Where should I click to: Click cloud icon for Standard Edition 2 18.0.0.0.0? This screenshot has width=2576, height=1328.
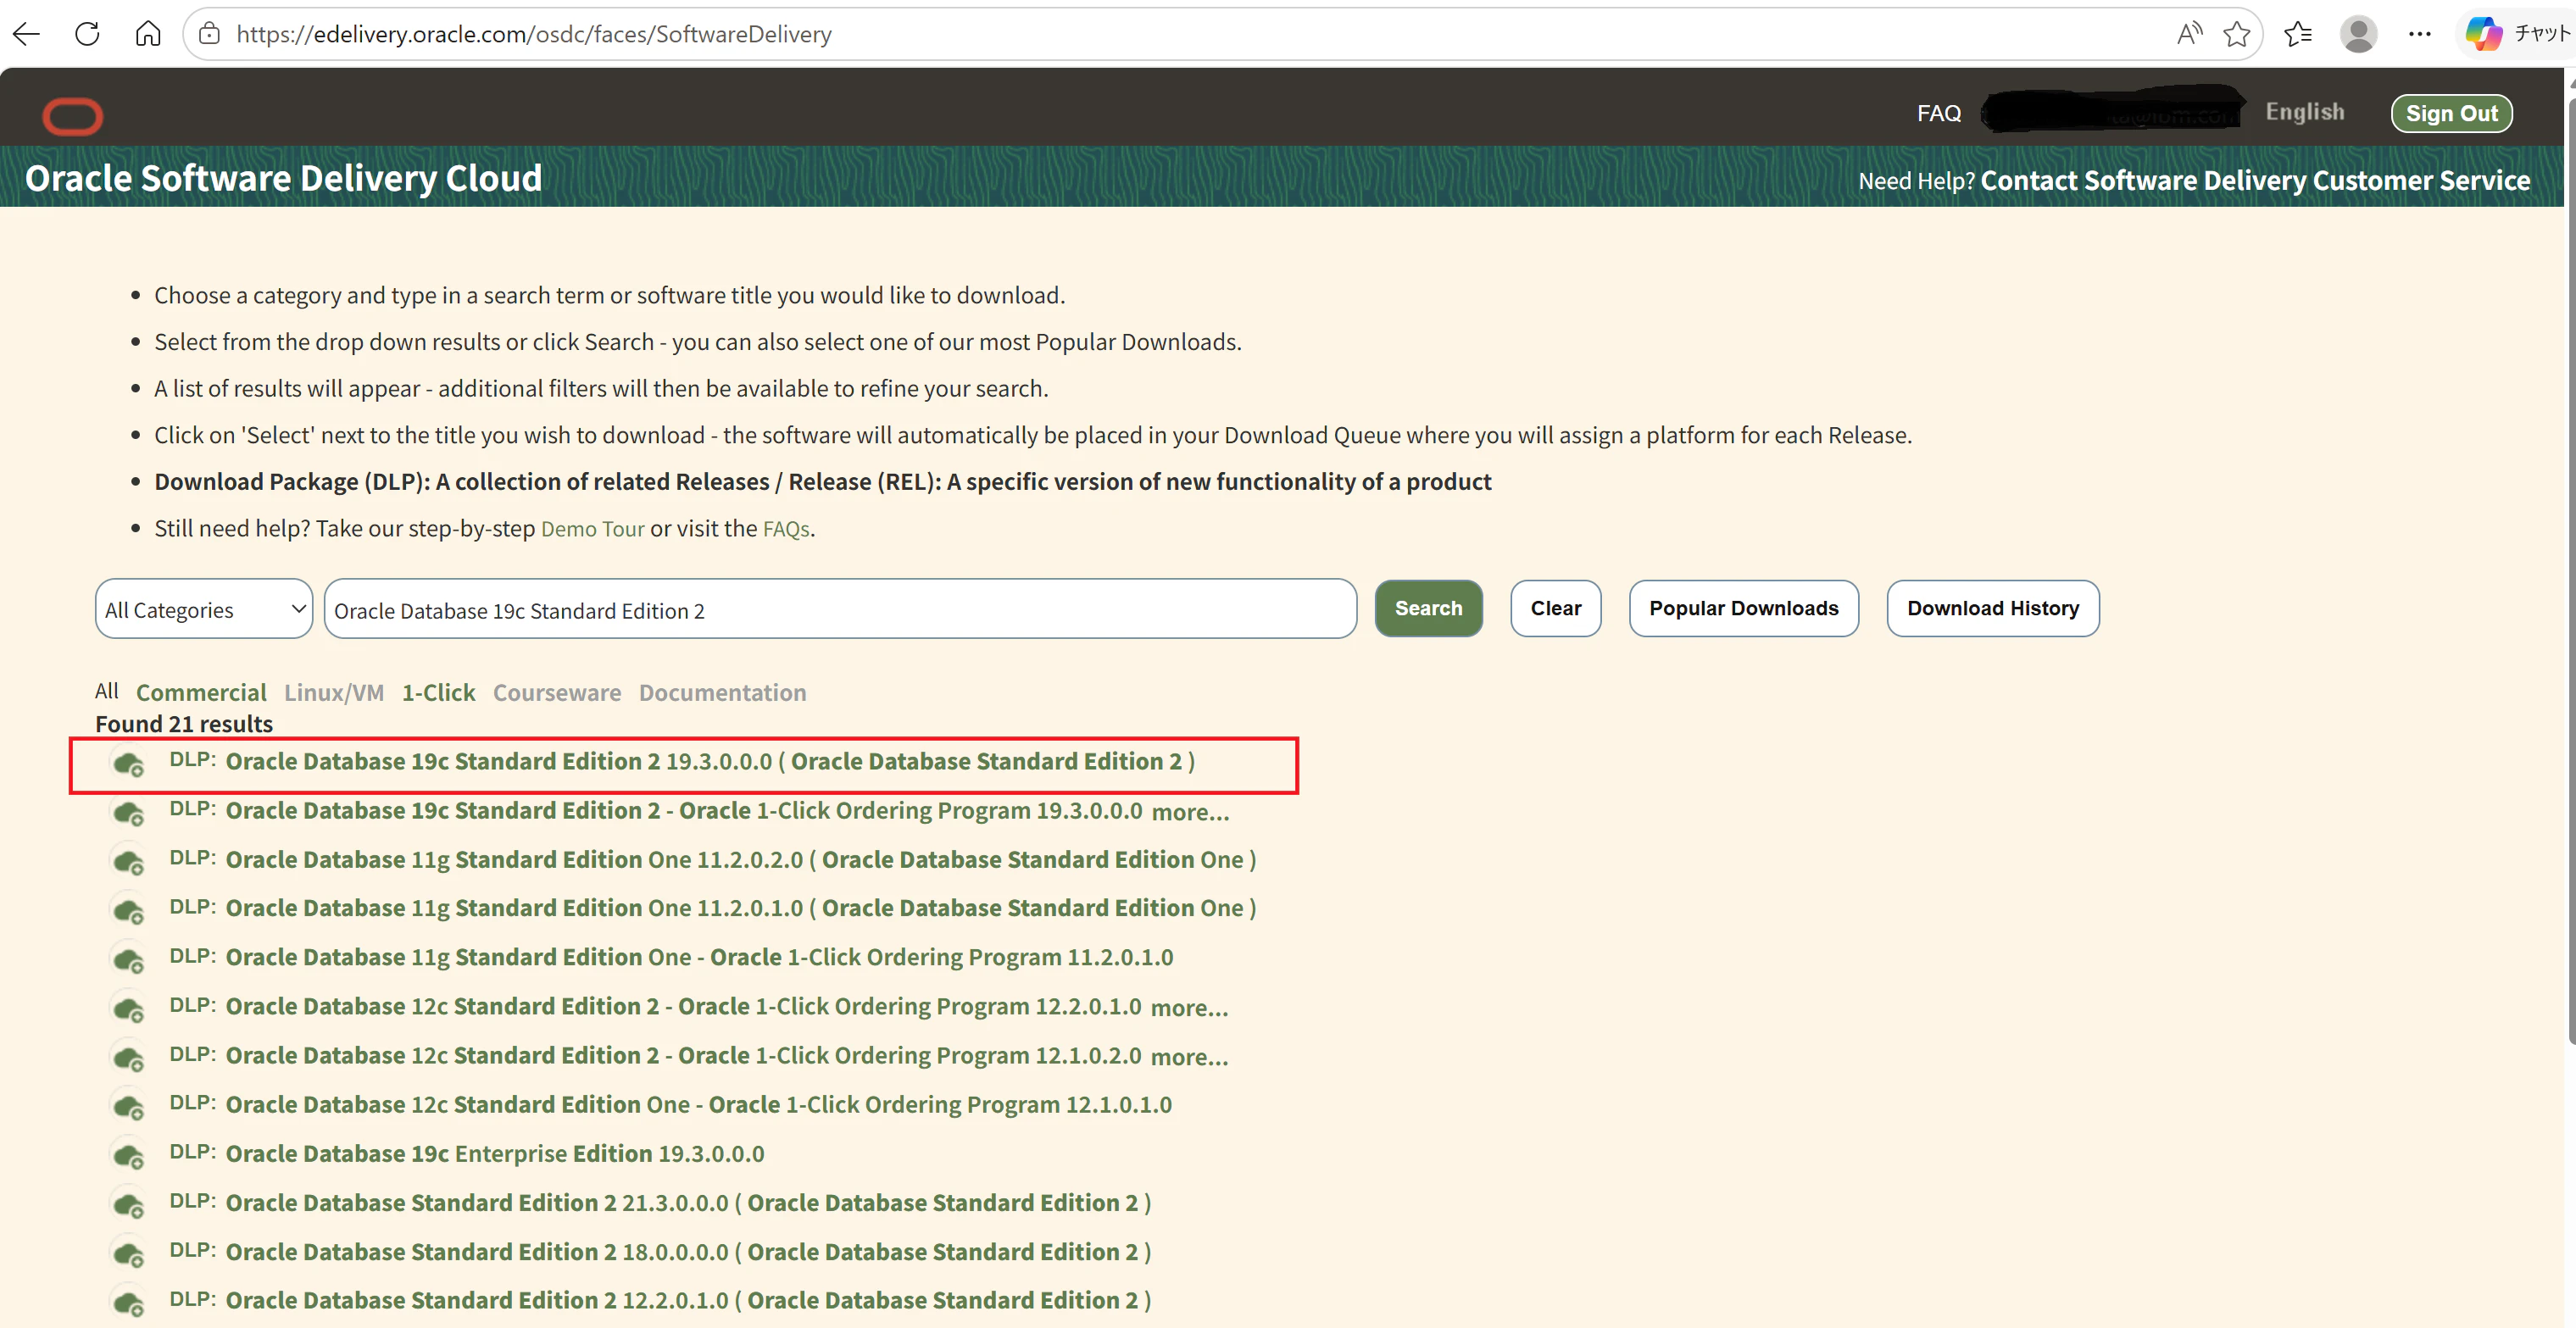(x=128, y=1255)
